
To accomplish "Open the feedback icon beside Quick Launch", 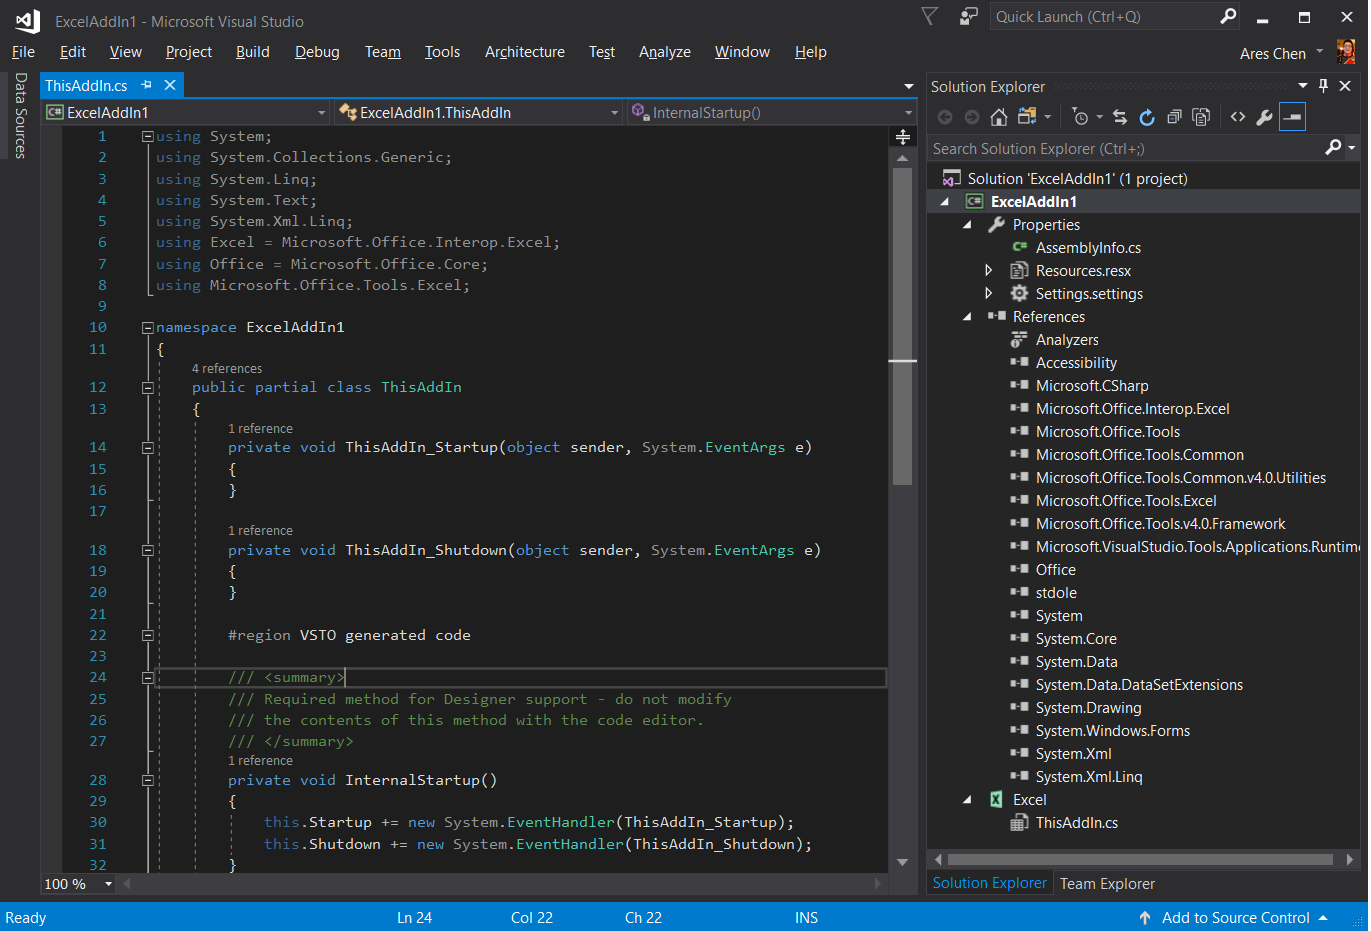I will pos(968,17).
